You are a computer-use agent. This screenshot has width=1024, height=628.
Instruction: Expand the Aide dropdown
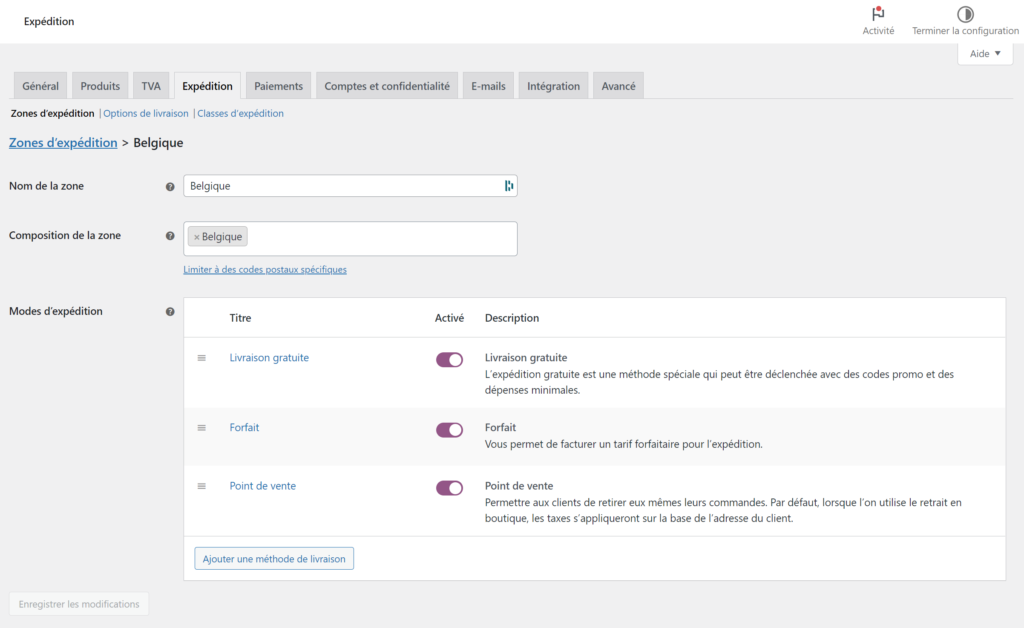(x=985, y=54)
